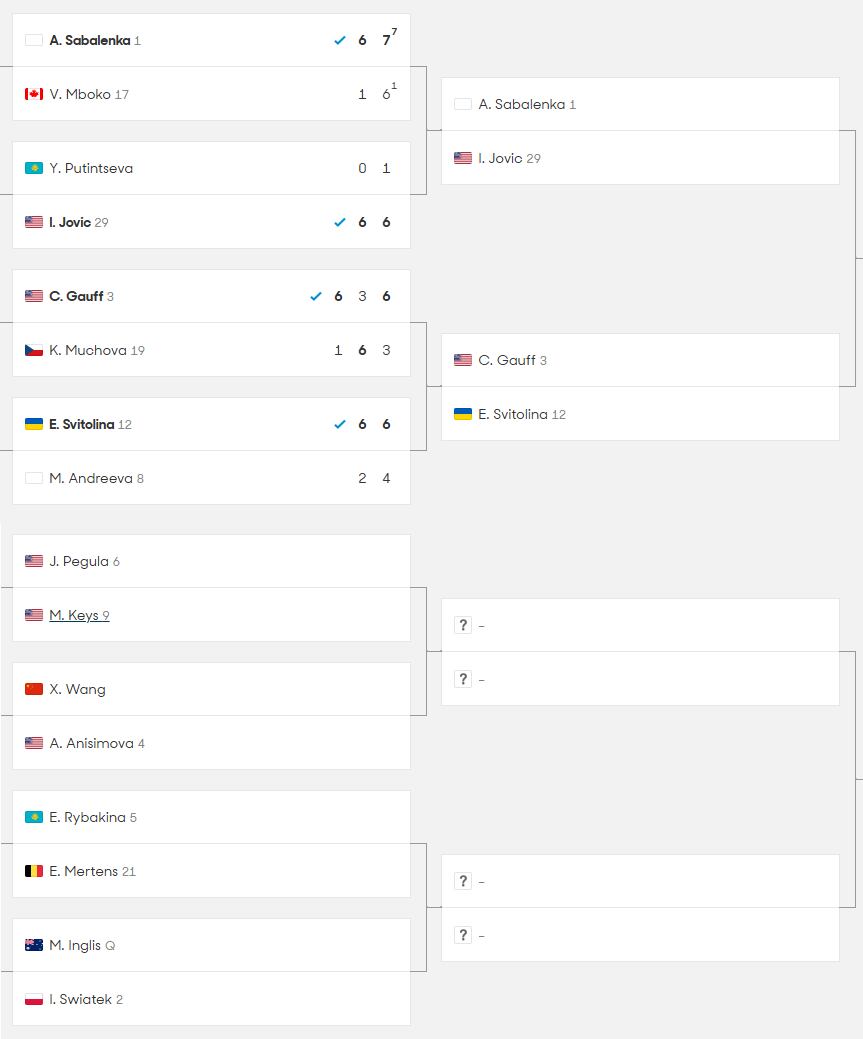The height and width of the screenshot is (1039, 863).
Task: Click the Chinese flag next to X. Wang
Action: pos(33,689)
